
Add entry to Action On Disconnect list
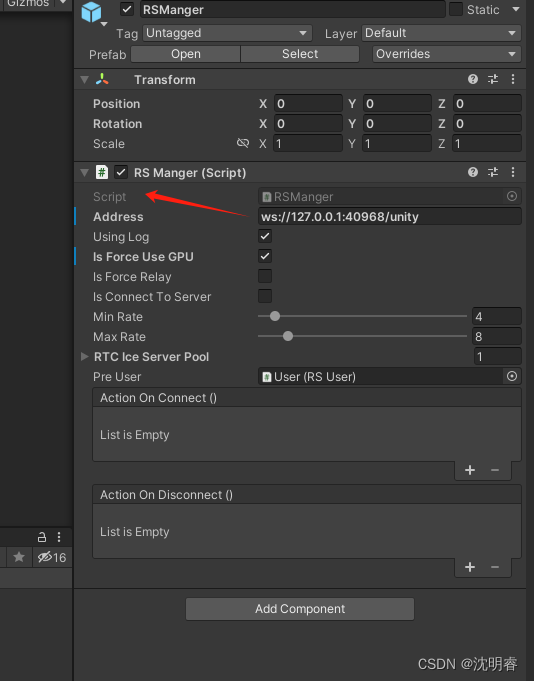tap(470, 567)
